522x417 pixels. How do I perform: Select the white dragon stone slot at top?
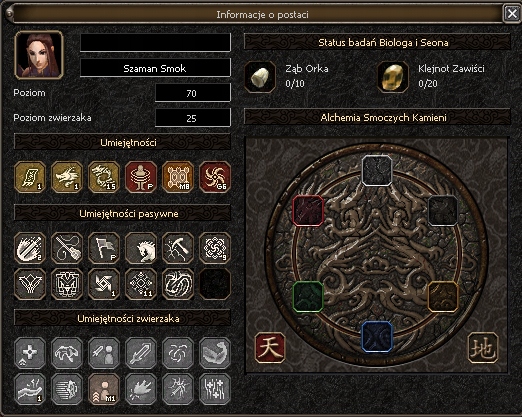[x=377, y=170]
